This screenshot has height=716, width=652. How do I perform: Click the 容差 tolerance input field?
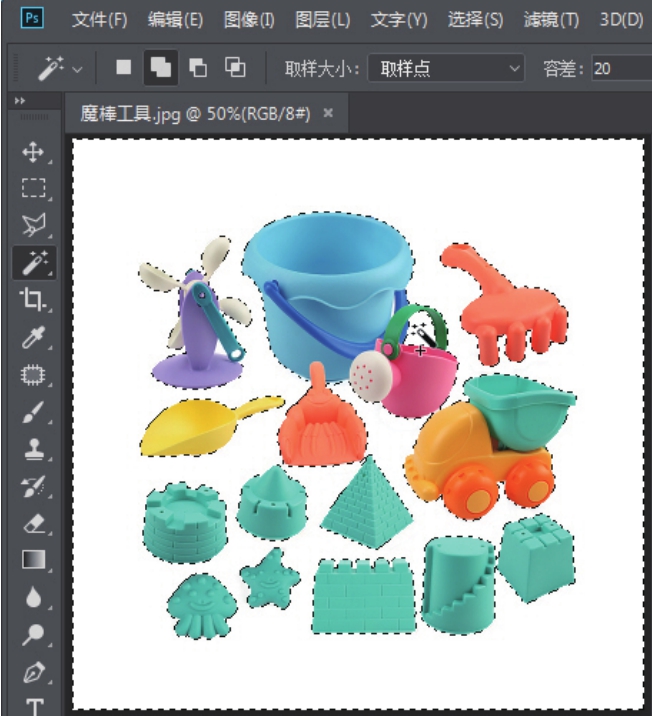[x=621, y=68]
